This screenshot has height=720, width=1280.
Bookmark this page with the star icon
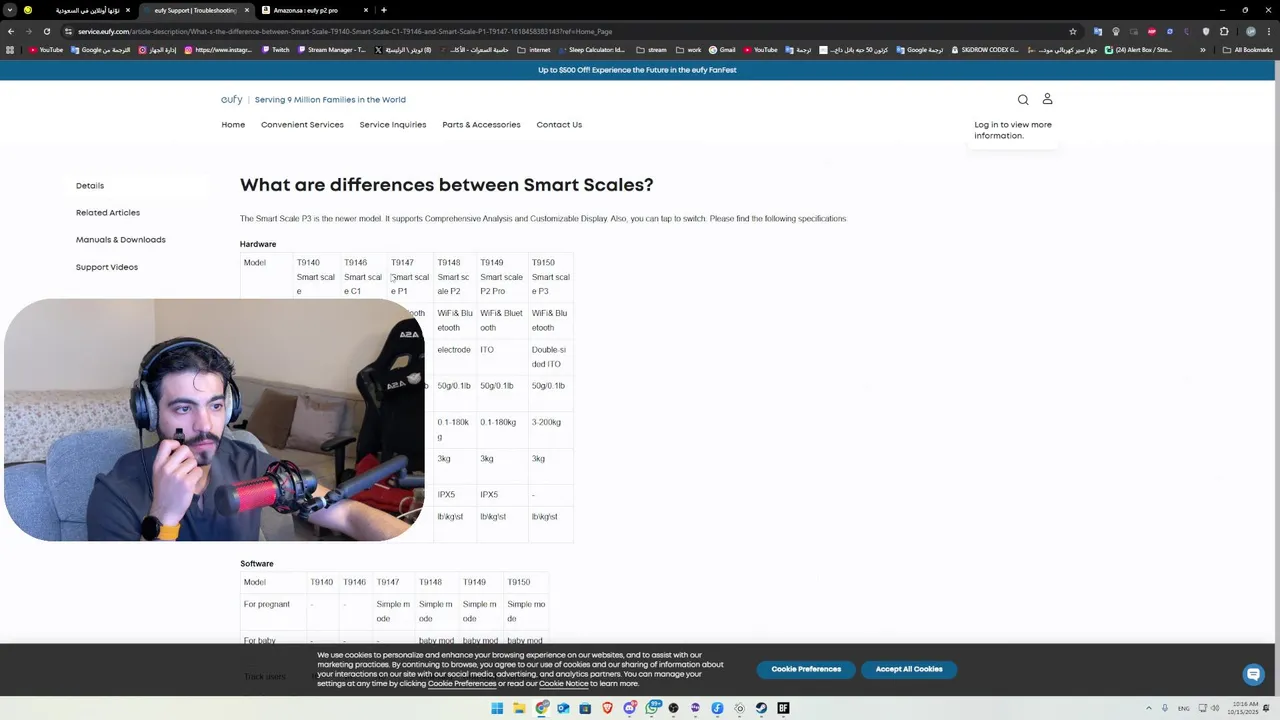[x=1073, y=31]
